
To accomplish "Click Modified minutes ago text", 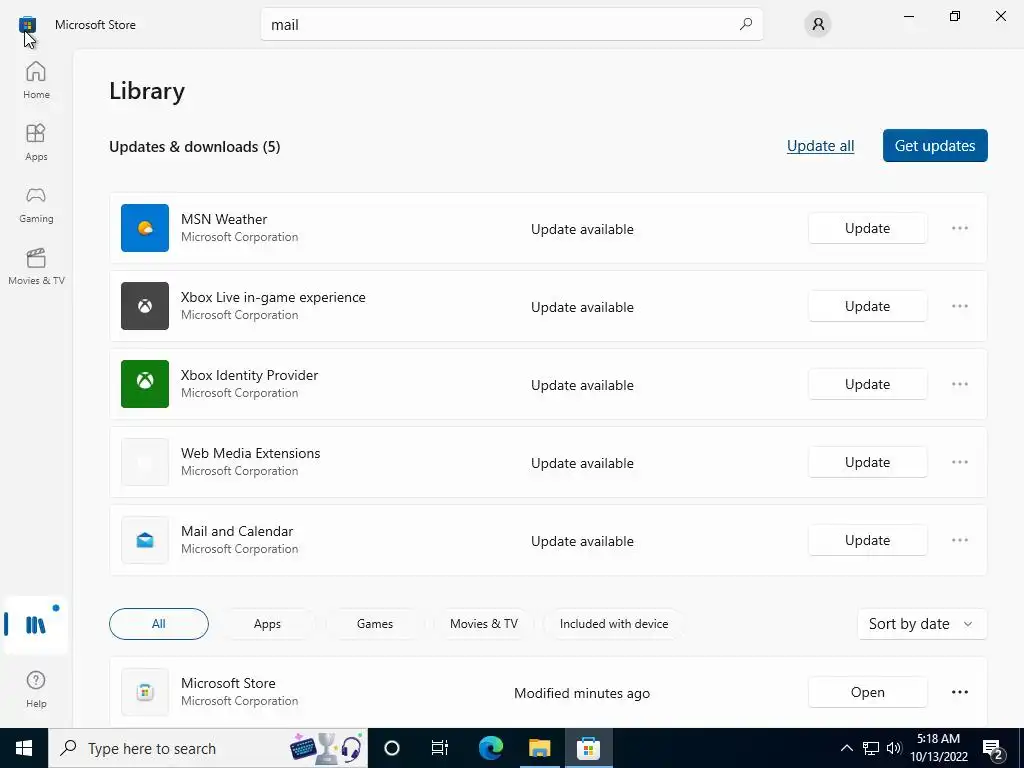I will 582,694.
